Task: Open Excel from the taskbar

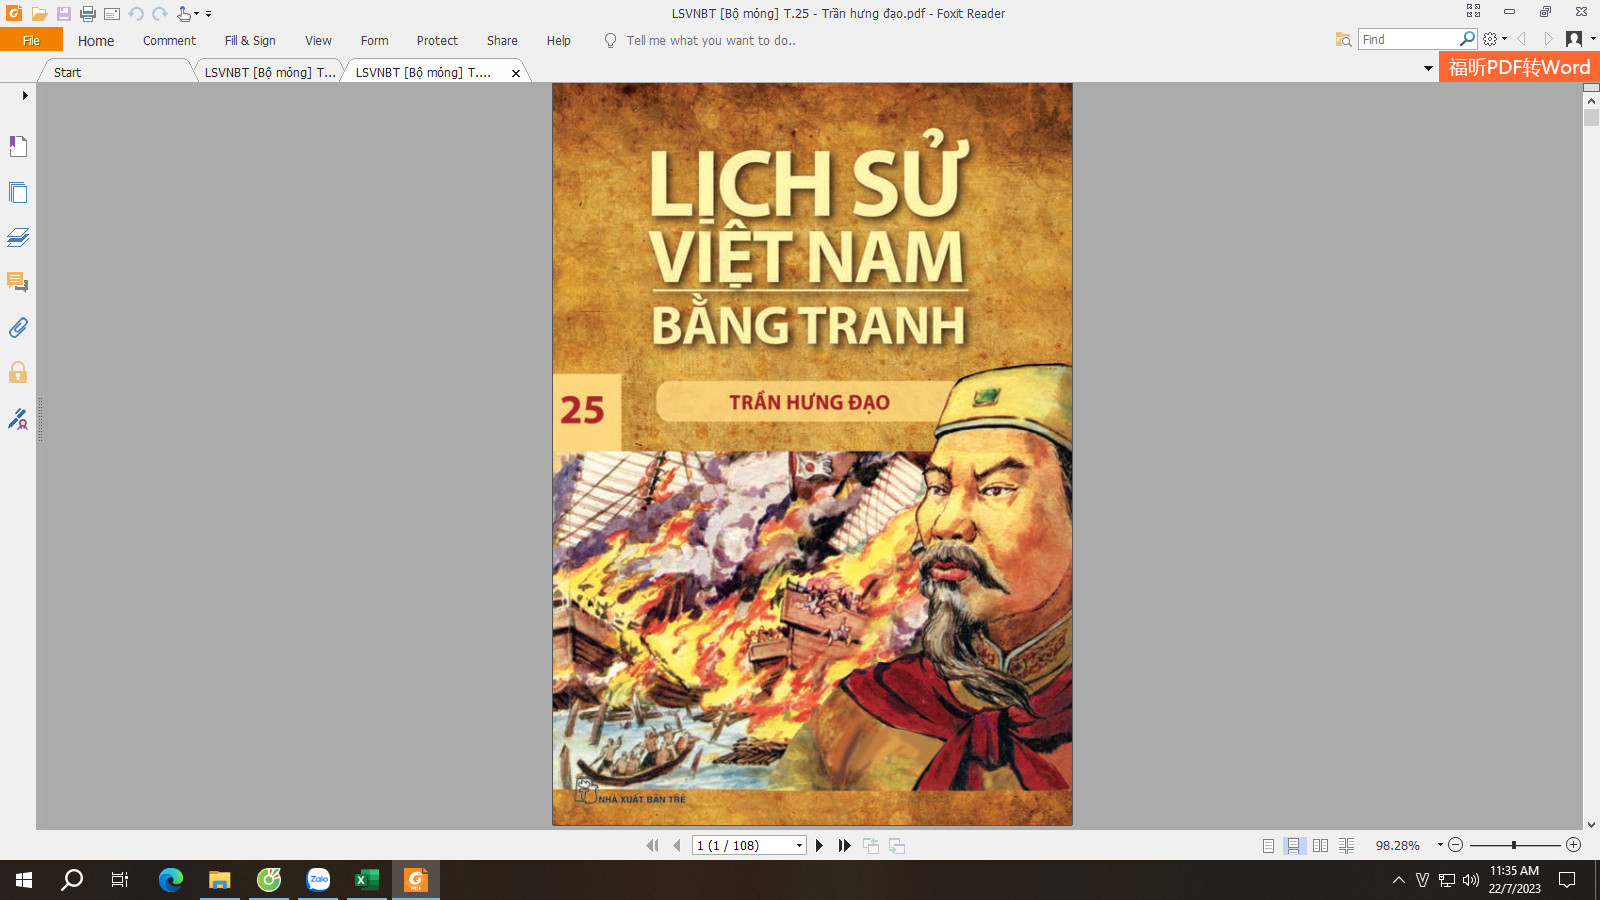Action: pyautogui.click(x=367, y=880)
